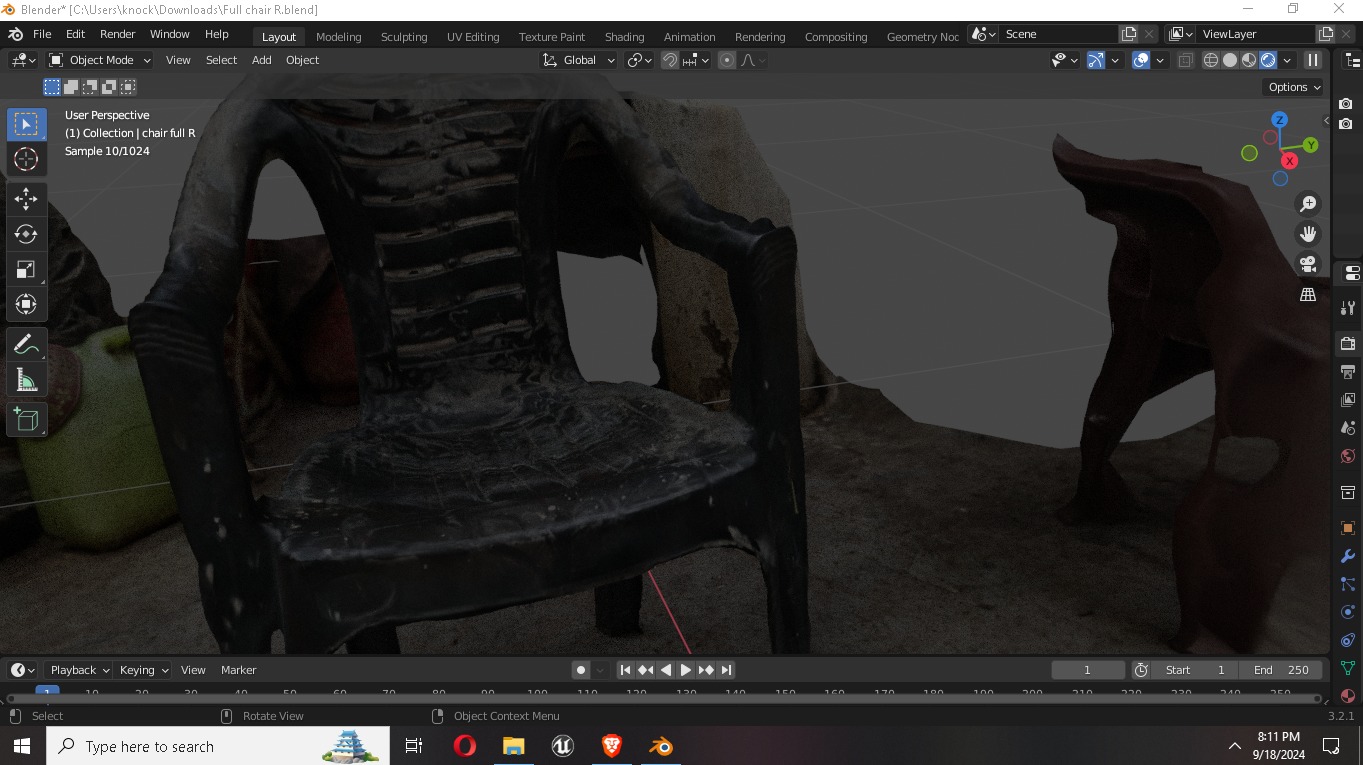Click the Z axis on navigation gizmo
This screenshot has width=1363, height=765.
[1279, 120]
